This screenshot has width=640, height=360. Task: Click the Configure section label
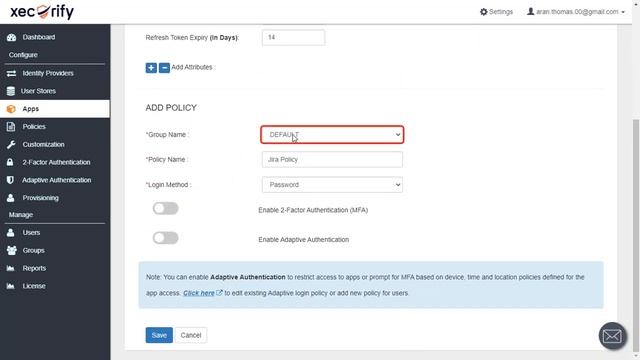tap(23, 55)
